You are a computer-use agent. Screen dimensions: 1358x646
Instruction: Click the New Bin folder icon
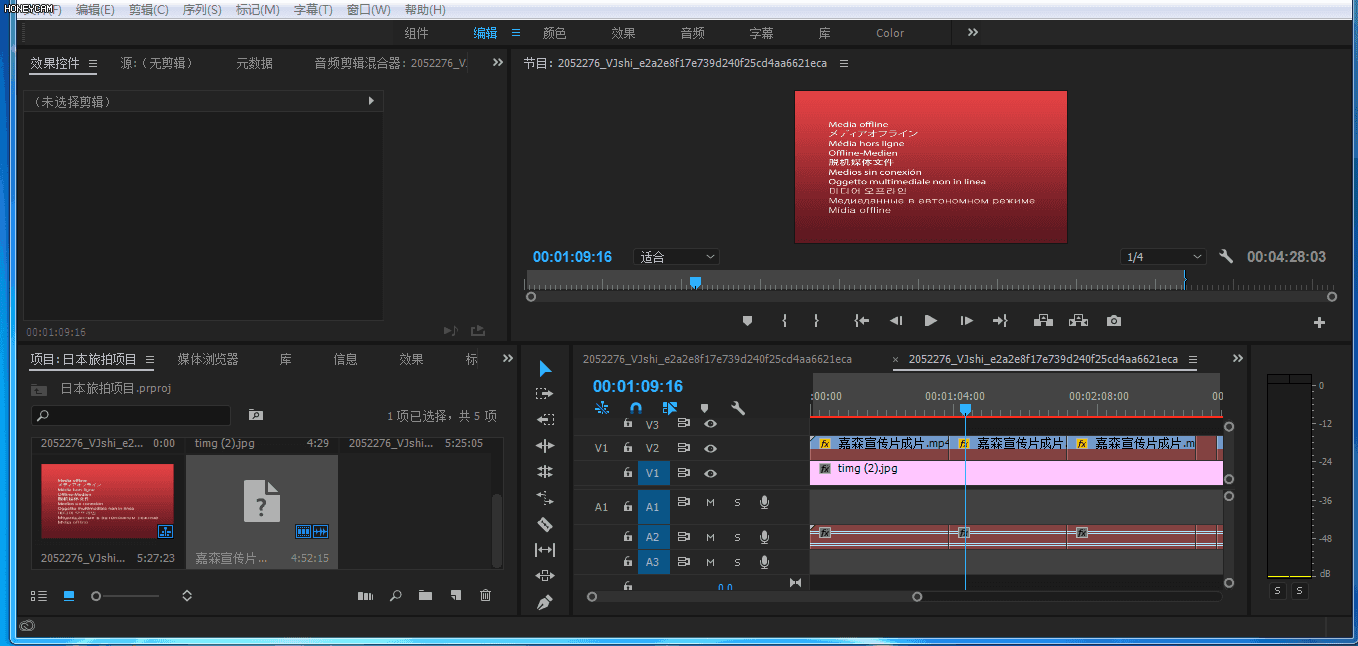point(425,596)
